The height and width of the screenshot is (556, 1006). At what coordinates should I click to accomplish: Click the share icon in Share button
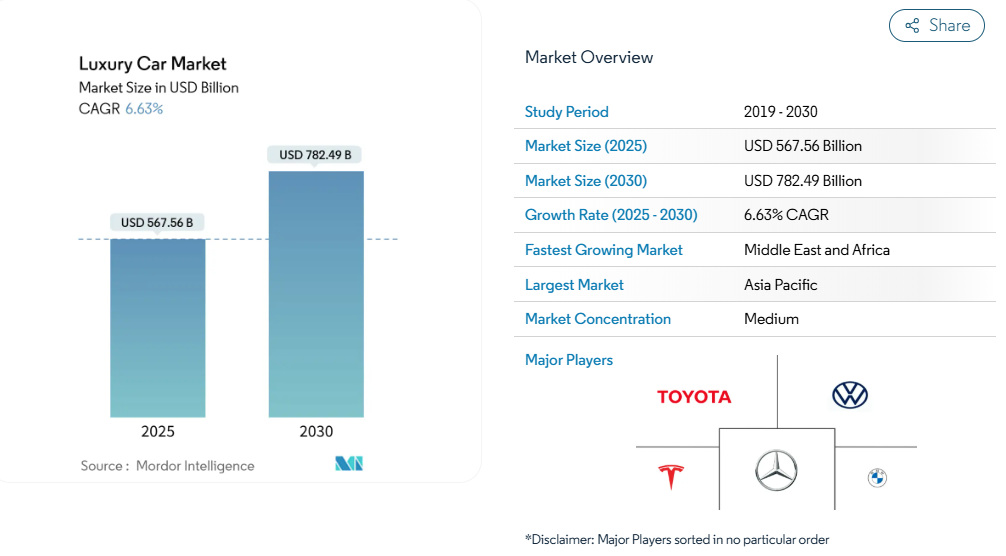912,26
